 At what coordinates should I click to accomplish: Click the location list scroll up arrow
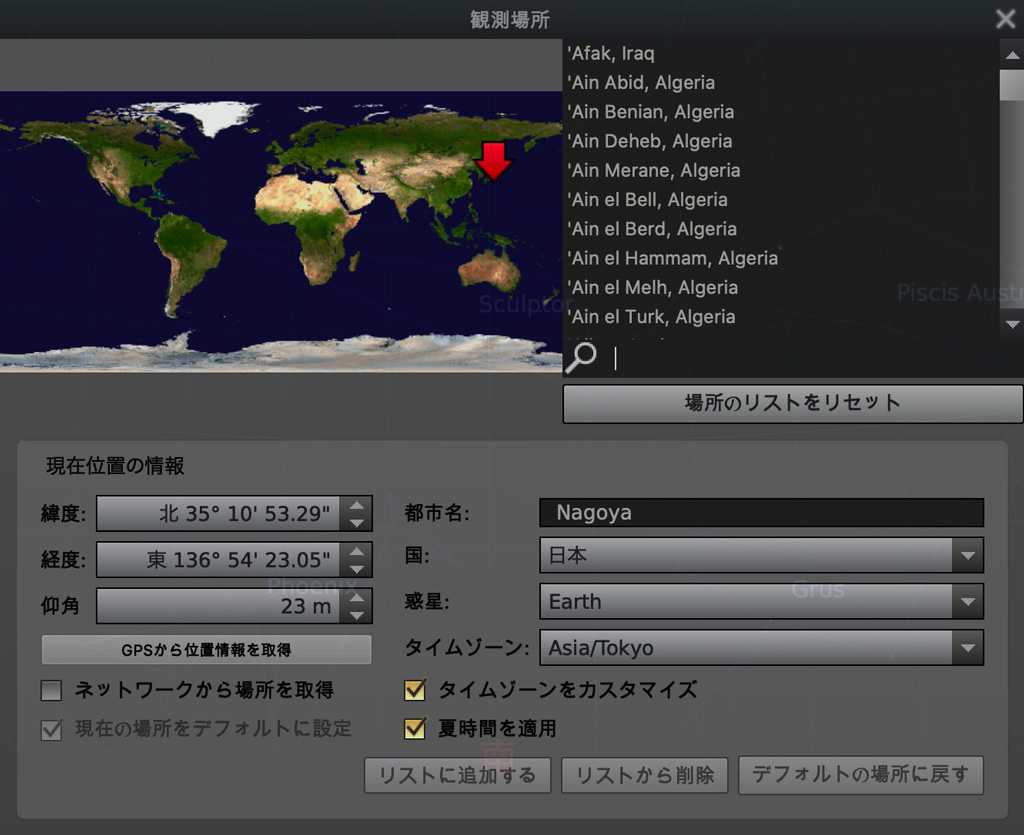(1012, 55)
